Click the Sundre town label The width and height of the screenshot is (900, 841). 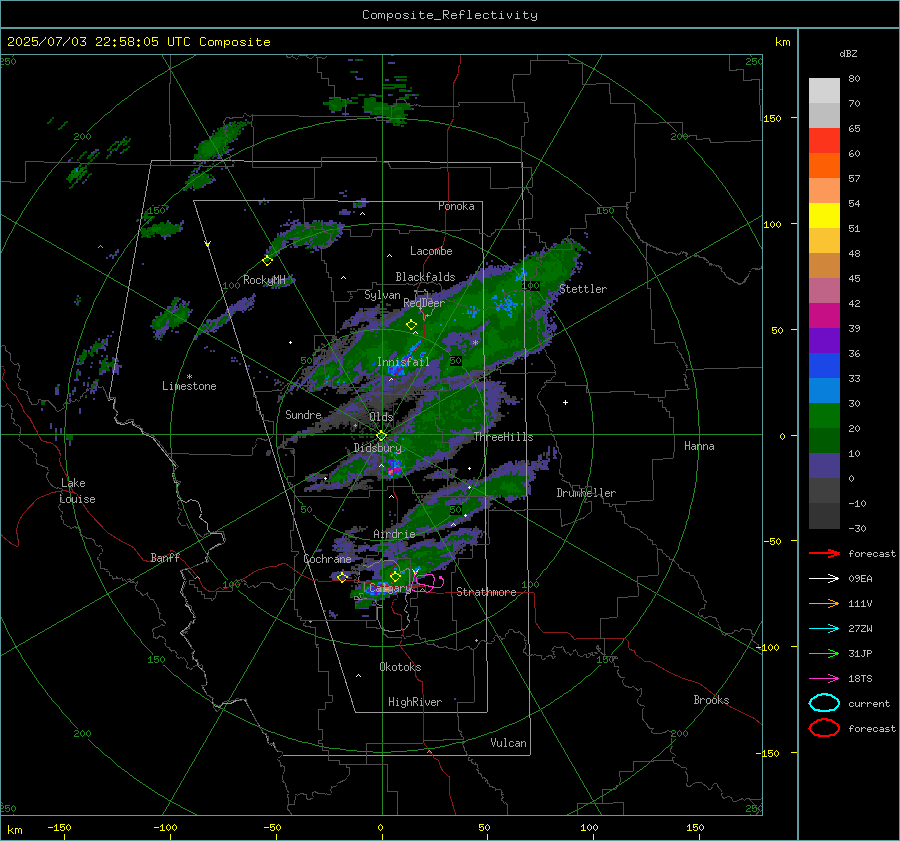[x=303, y=414]
